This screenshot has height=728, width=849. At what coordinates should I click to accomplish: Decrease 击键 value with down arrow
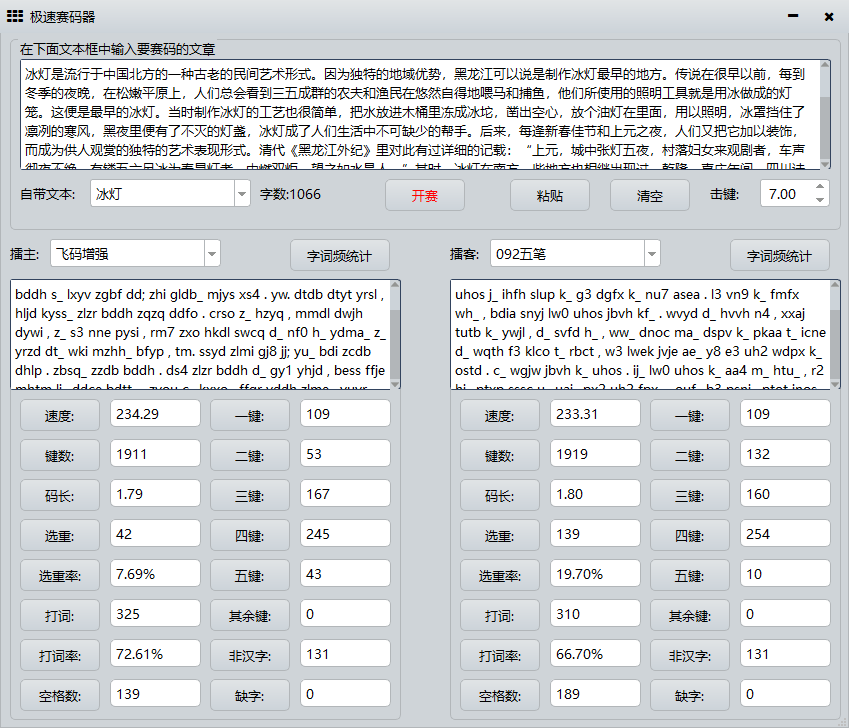820,200
